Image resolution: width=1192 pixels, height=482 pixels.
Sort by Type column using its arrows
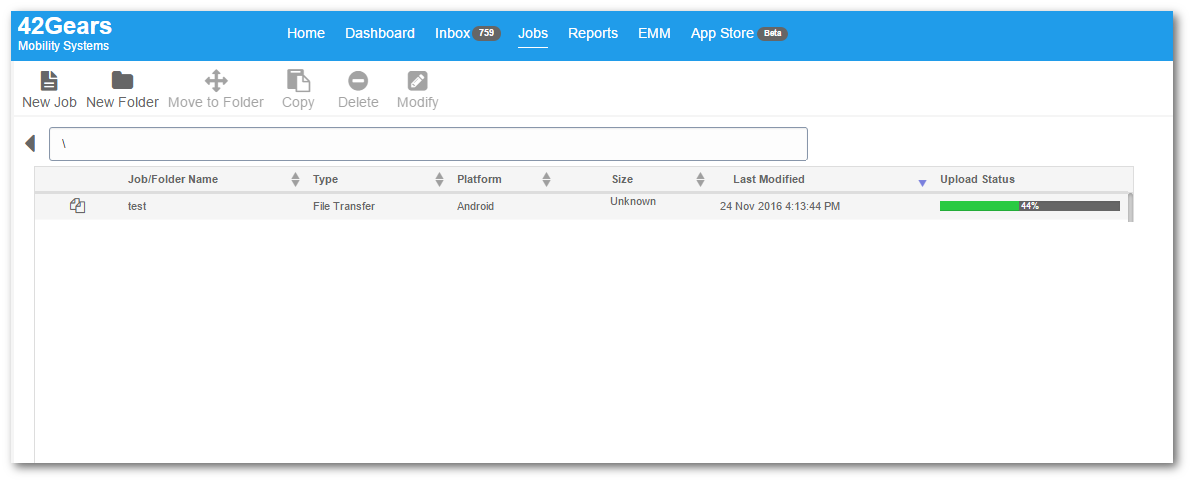pyautogui.click(x=439, y=179)
